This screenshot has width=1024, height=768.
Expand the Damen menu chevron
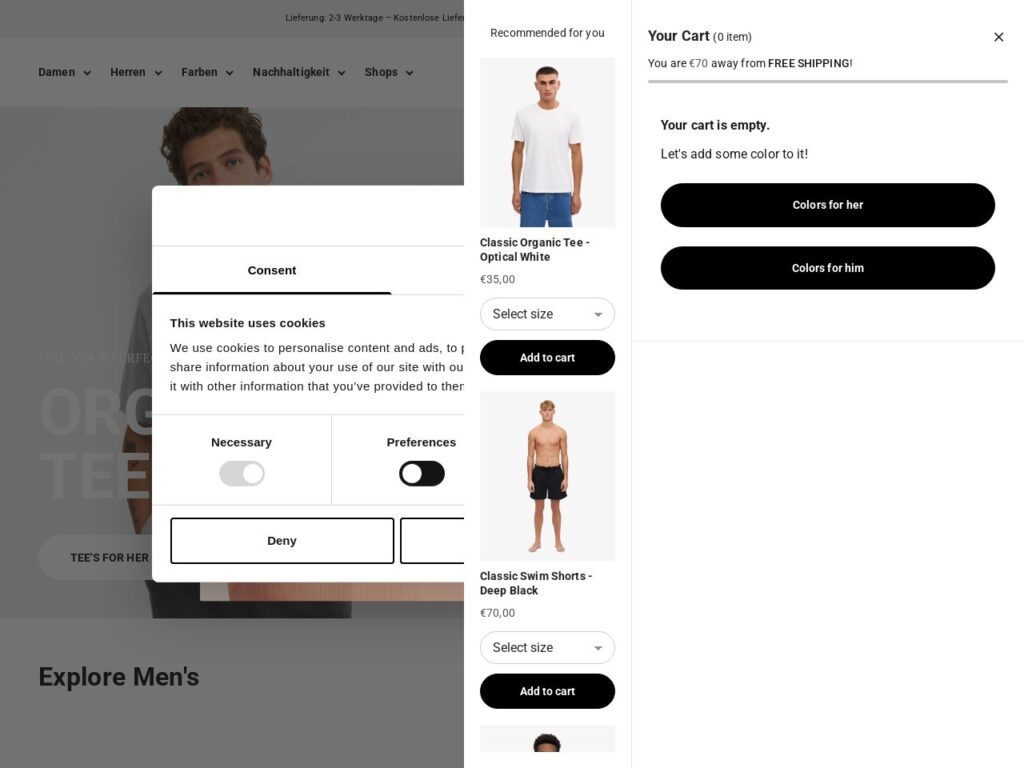(87, 73)
